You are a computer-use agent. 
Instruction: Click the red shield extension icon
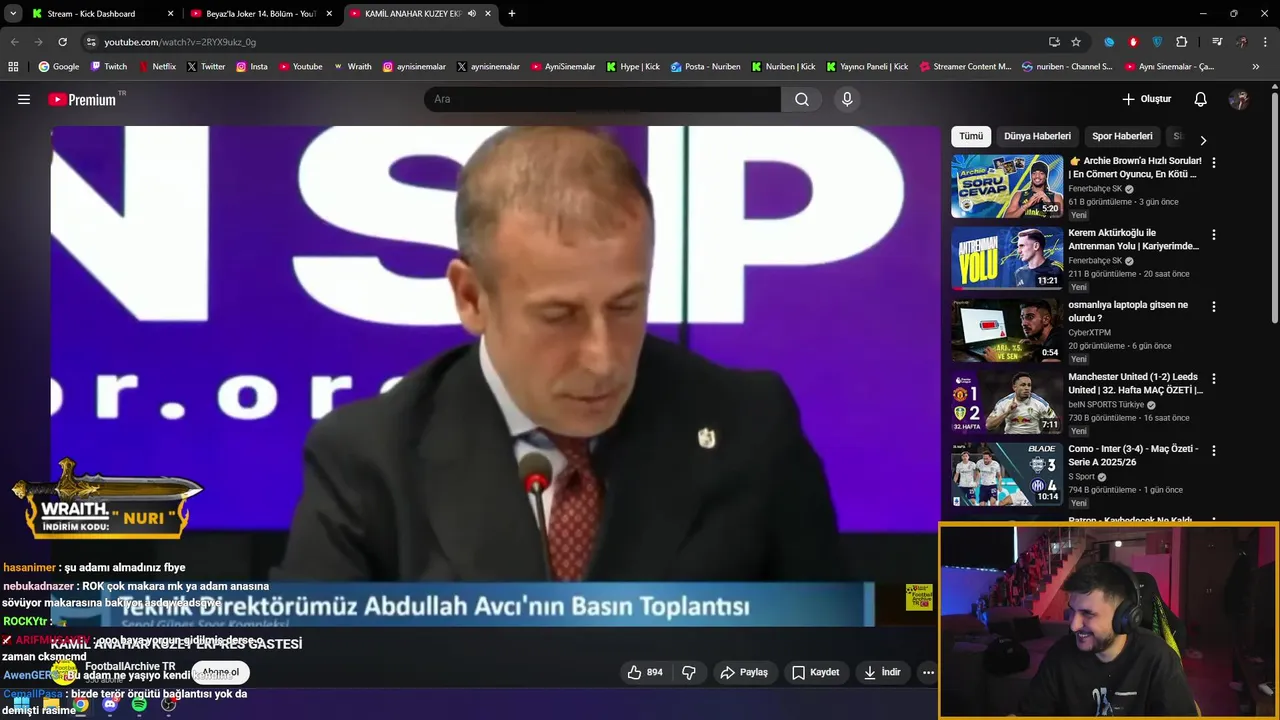pyautogui.click(x=1133, y=42)
